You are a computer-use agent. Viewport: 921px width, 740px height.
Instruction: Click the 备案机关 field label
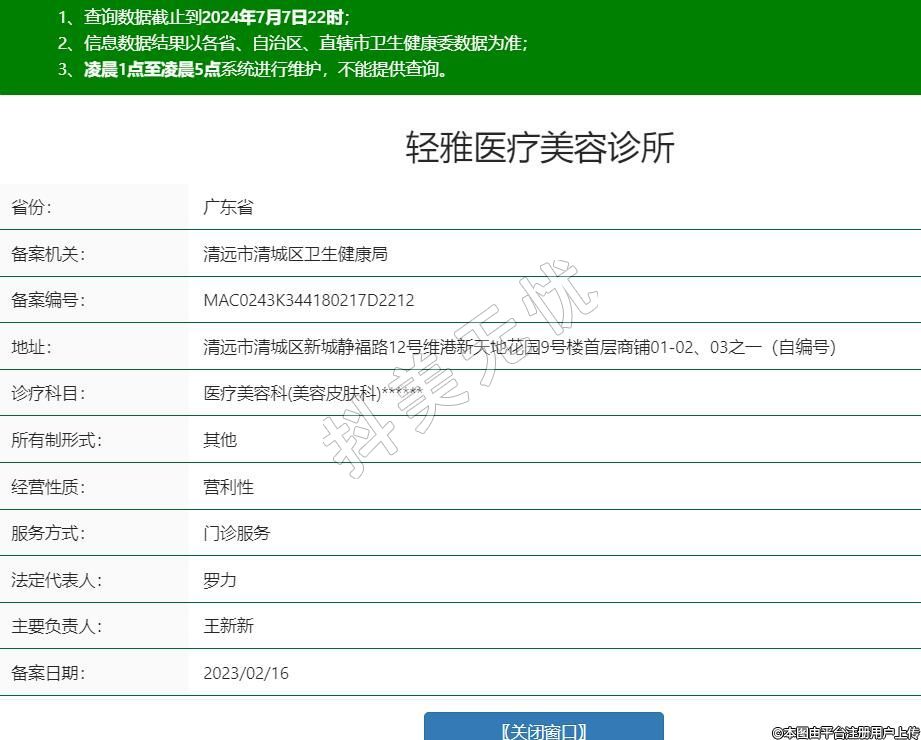tap(48, 254)
